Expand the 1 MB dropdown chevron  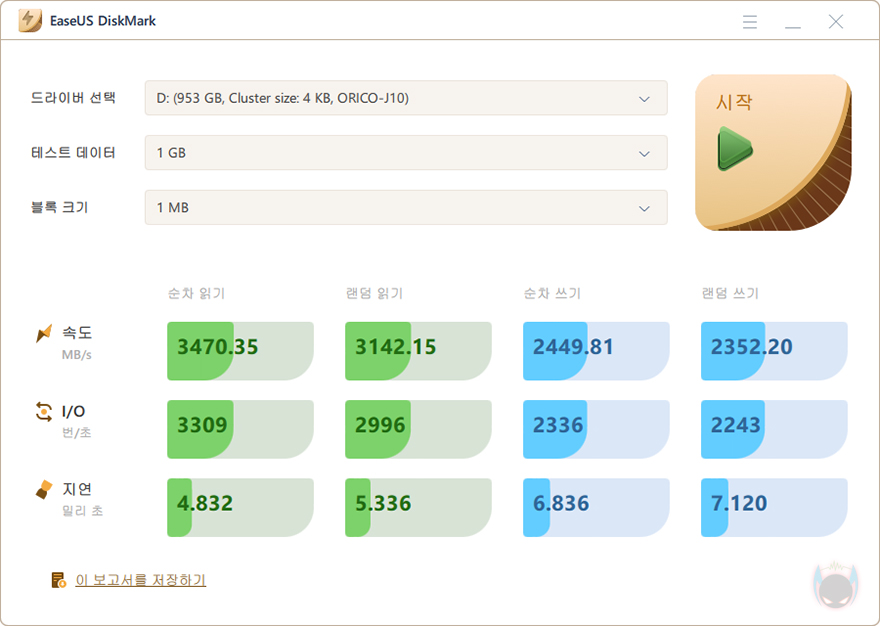coord(644,208)
